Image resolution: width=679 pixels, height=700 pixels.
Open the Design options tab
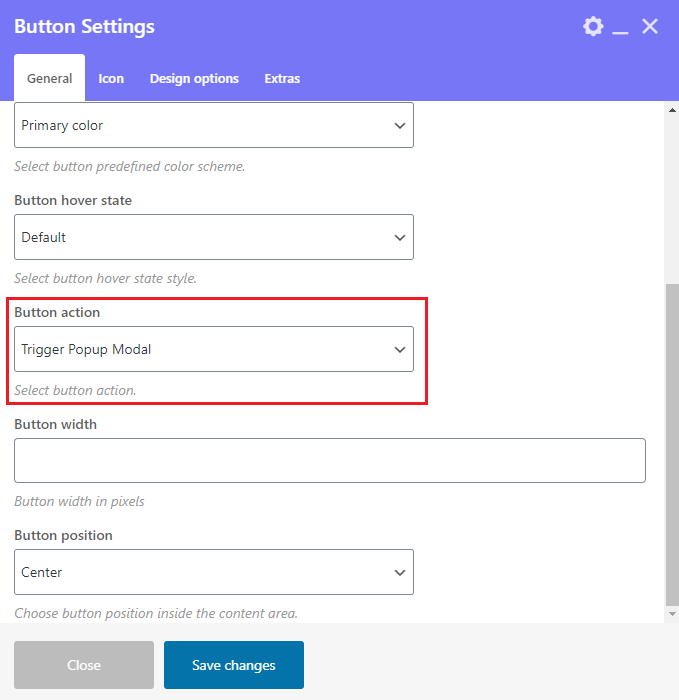coord(194,78)
